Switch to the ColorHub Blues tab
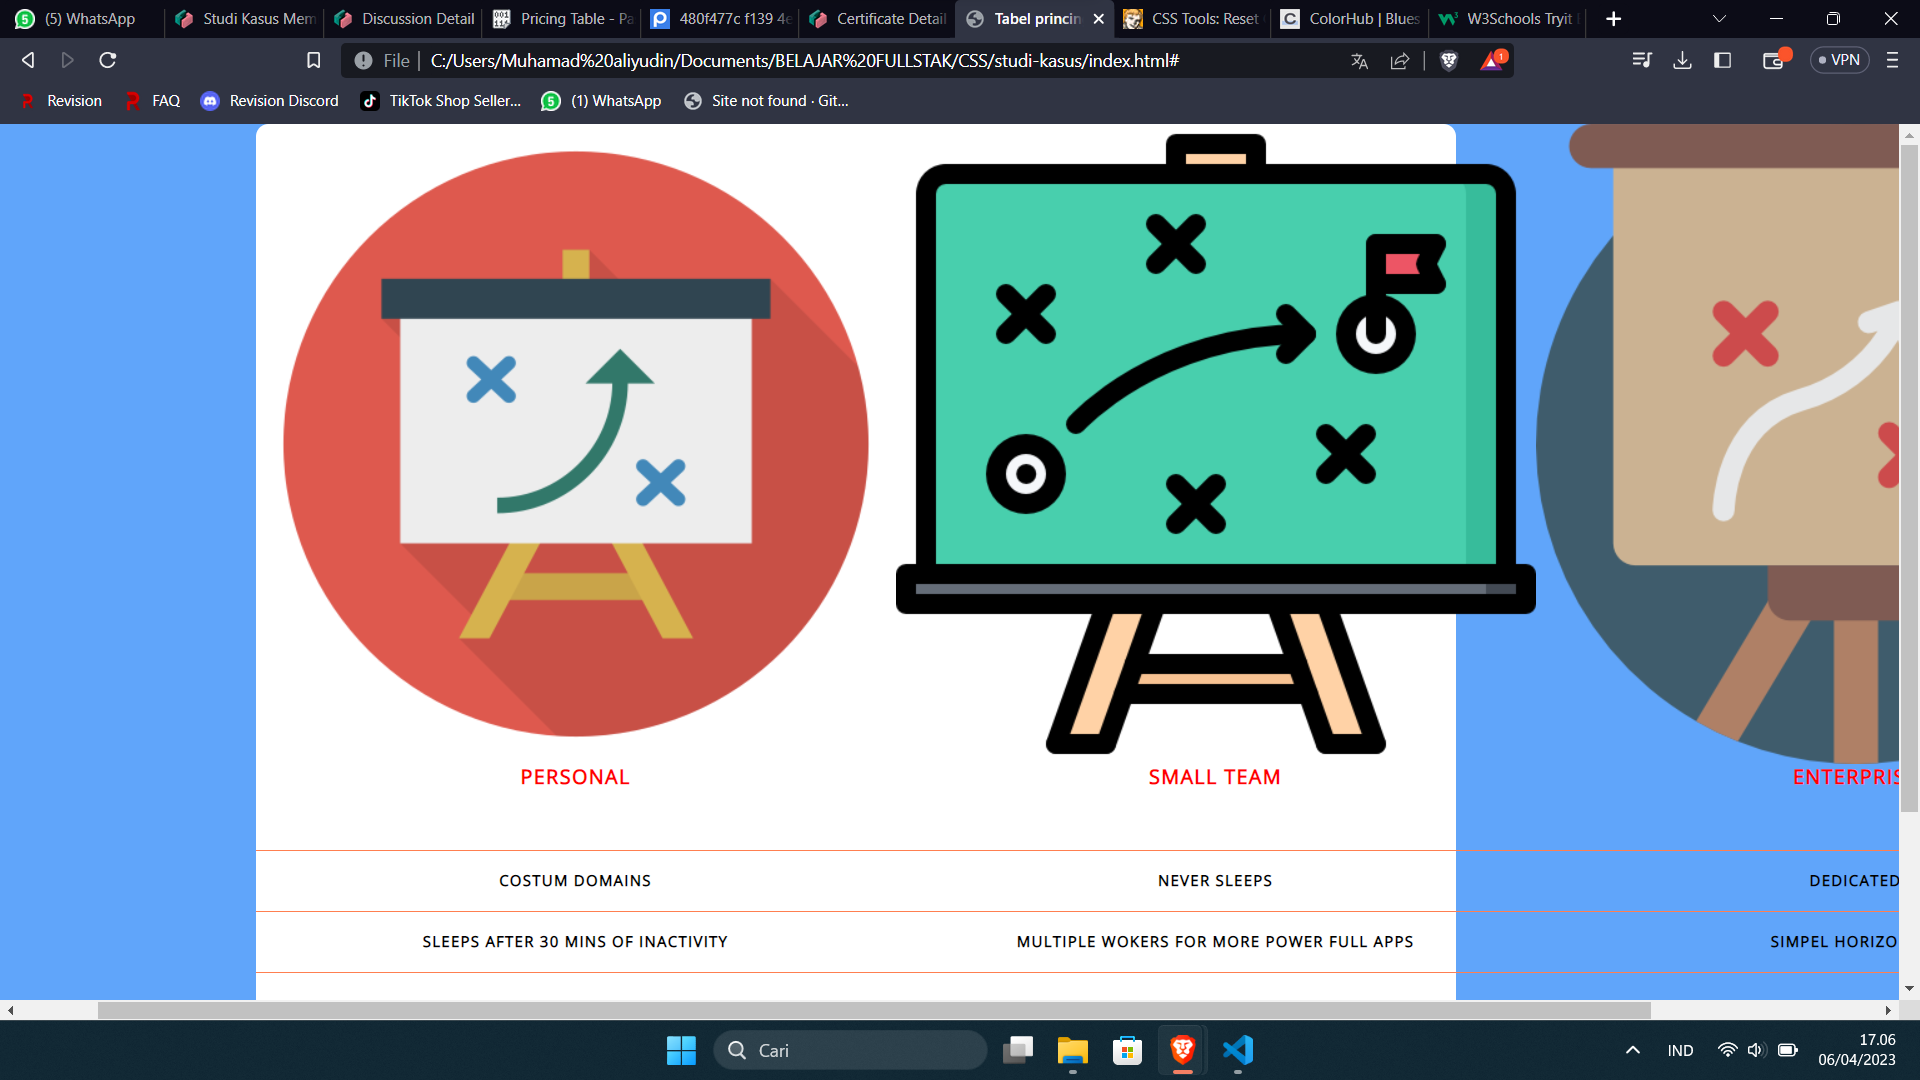Viewport: 1920px width, 1080px height. point(1349,19)
